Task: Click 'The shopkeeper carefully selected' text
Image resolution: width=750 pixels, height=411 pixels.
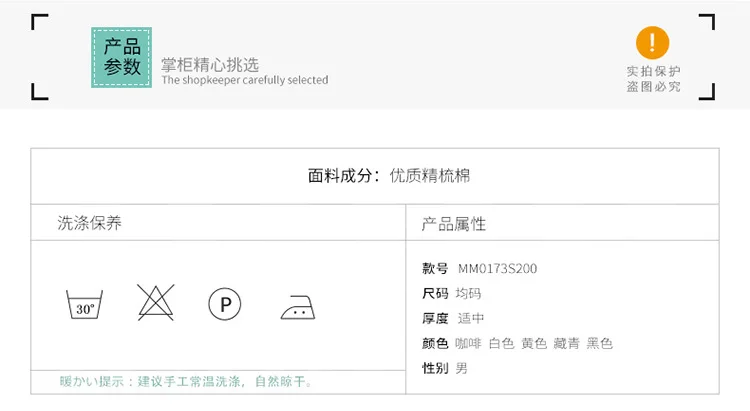Action: click(x=245, y=80)
